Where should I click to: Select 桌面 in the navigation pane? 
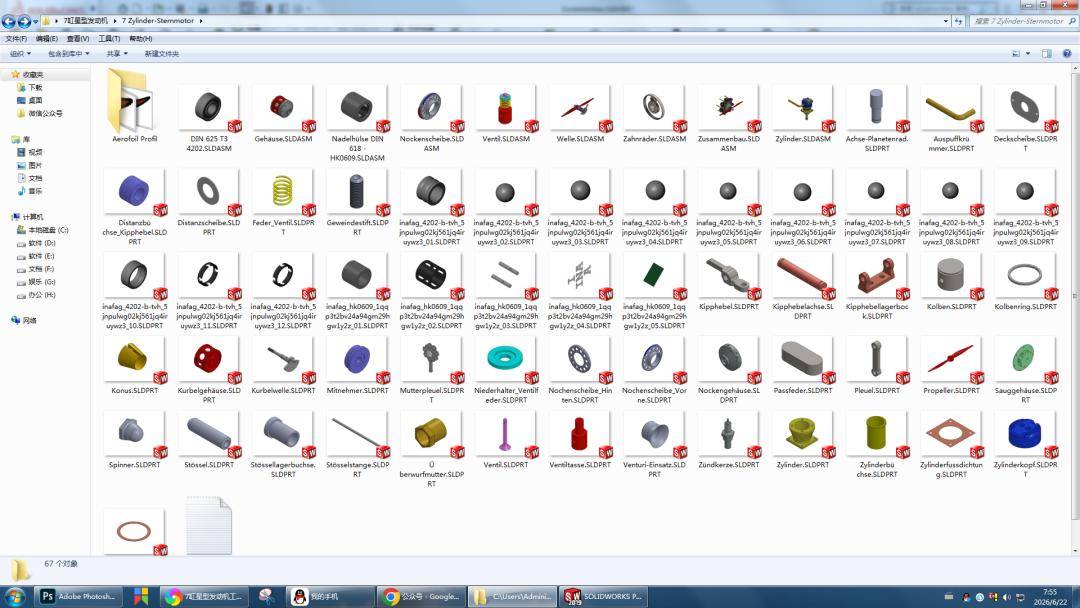tap(35, 101)
